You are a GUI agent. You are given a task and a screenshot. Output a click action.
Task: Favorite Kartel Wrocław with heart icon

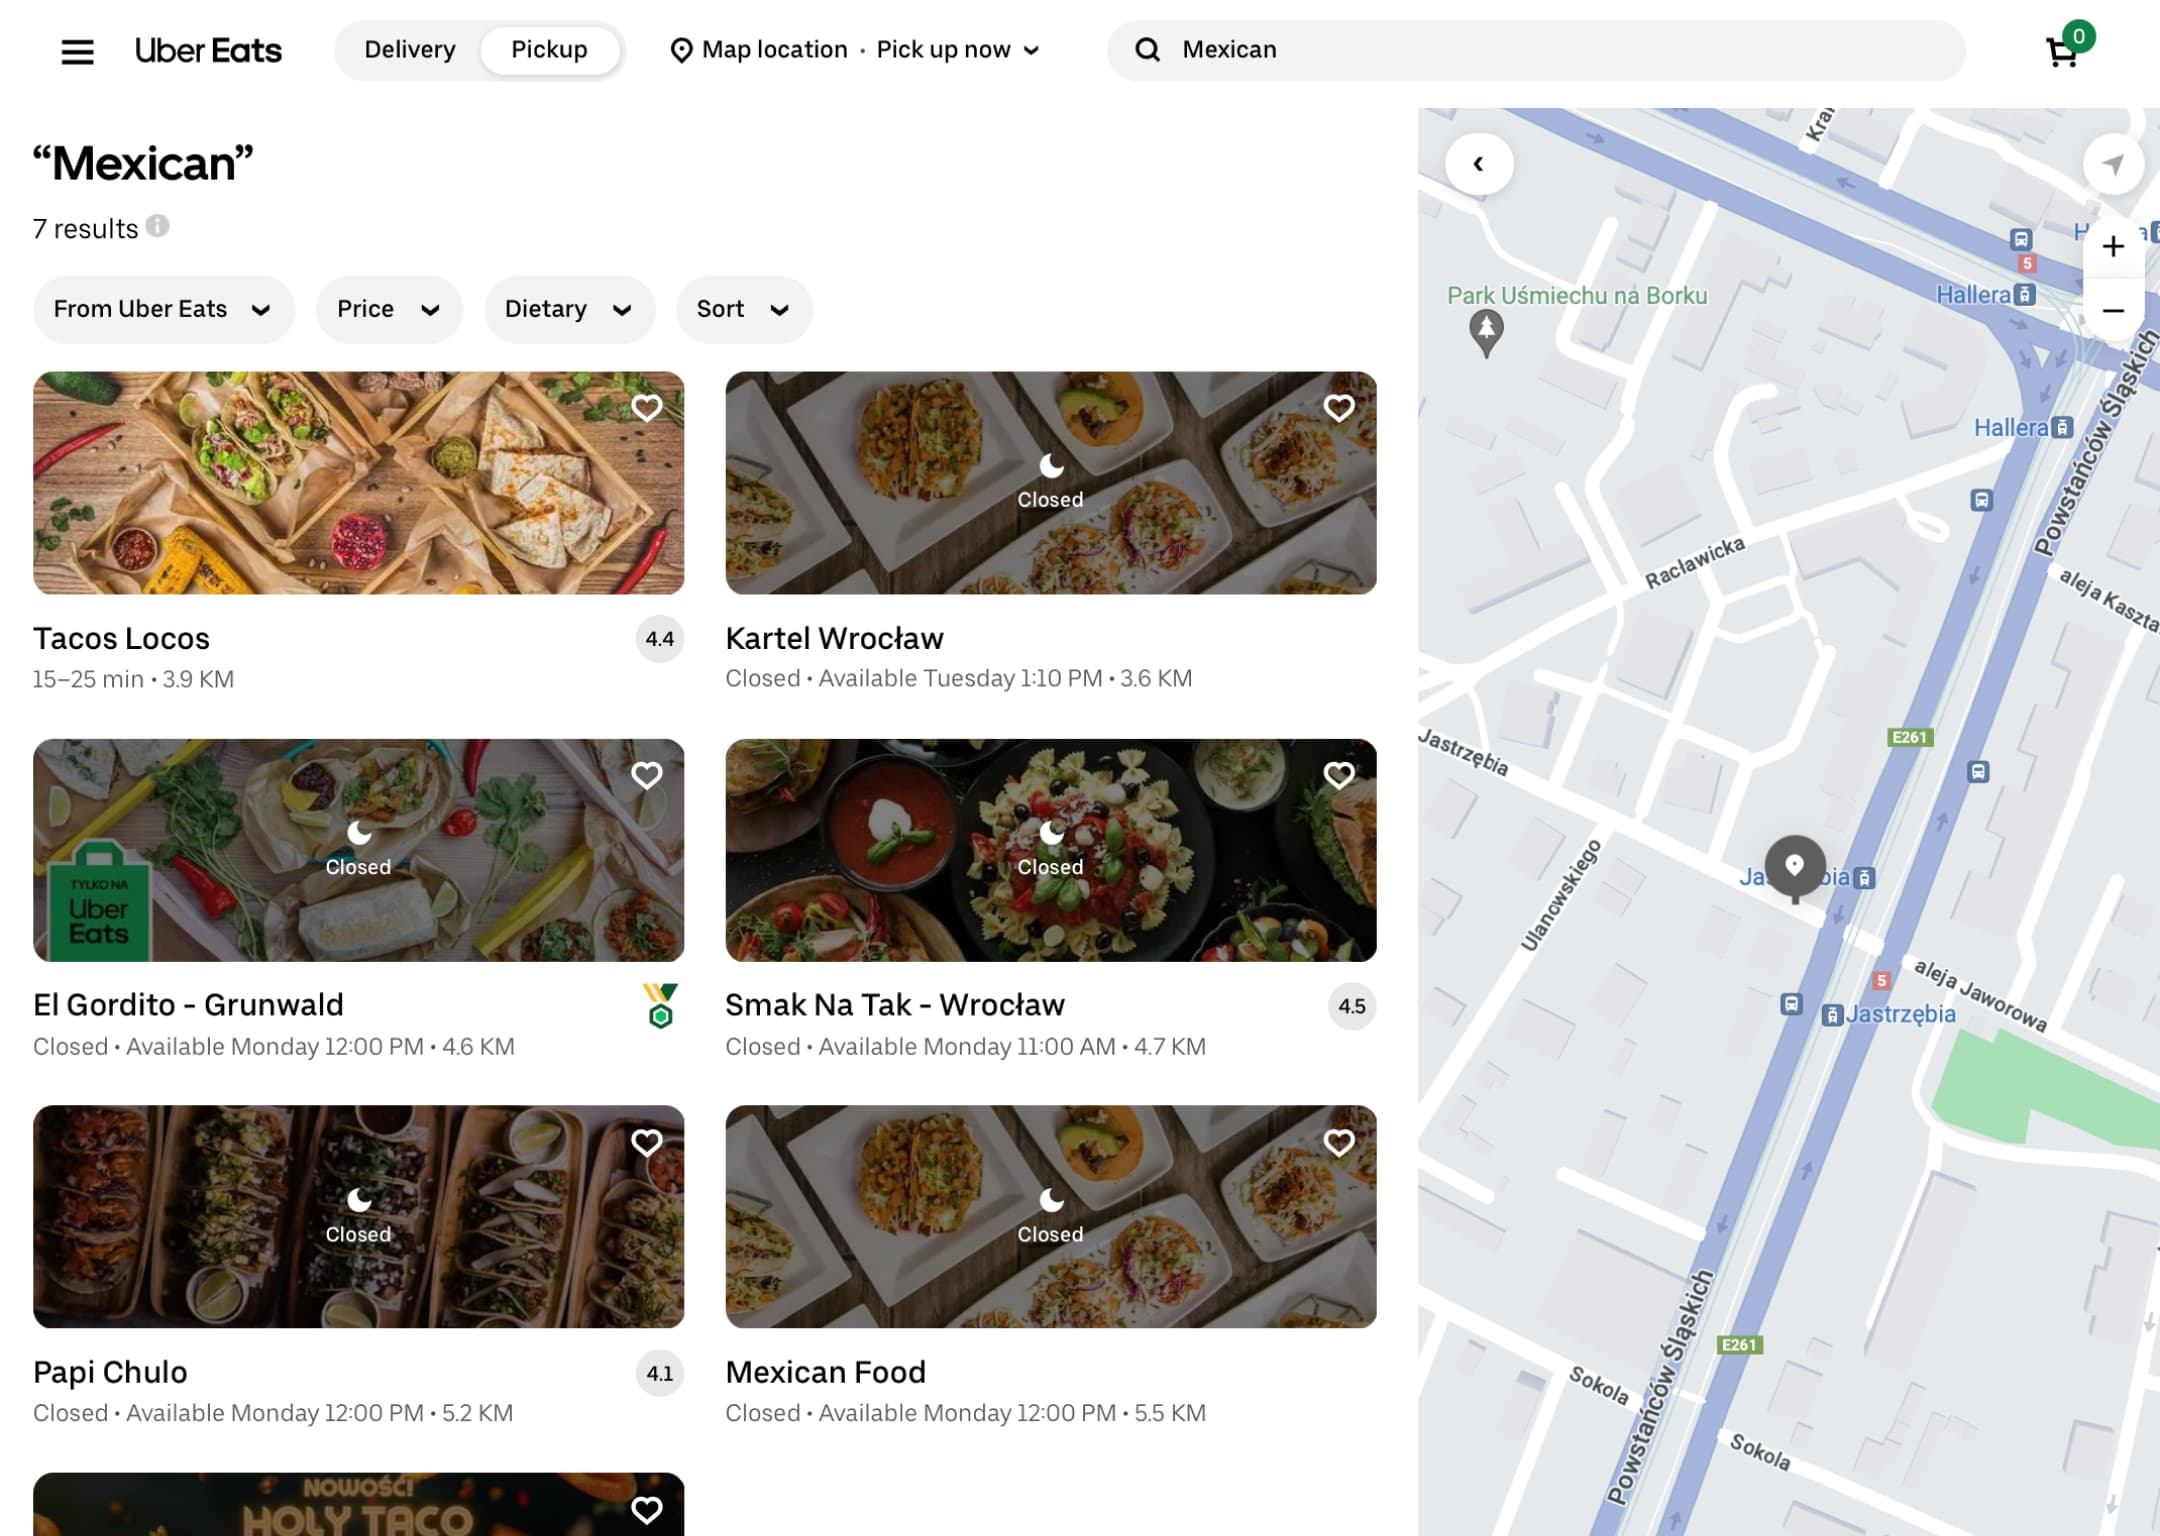pos(1339,408)
